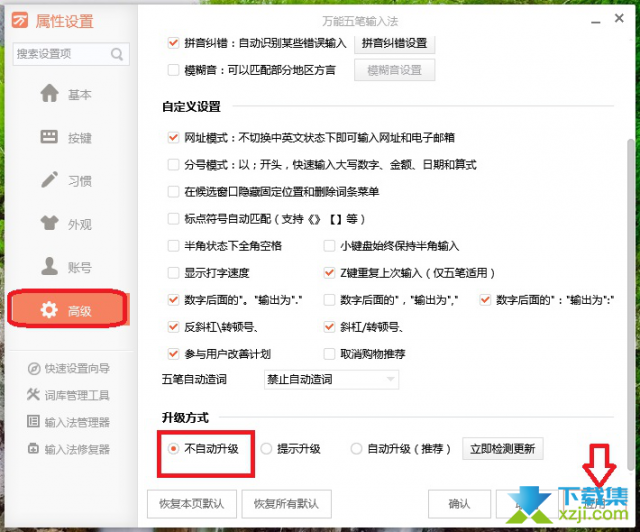Click the 确认 button

pos(459,504)
